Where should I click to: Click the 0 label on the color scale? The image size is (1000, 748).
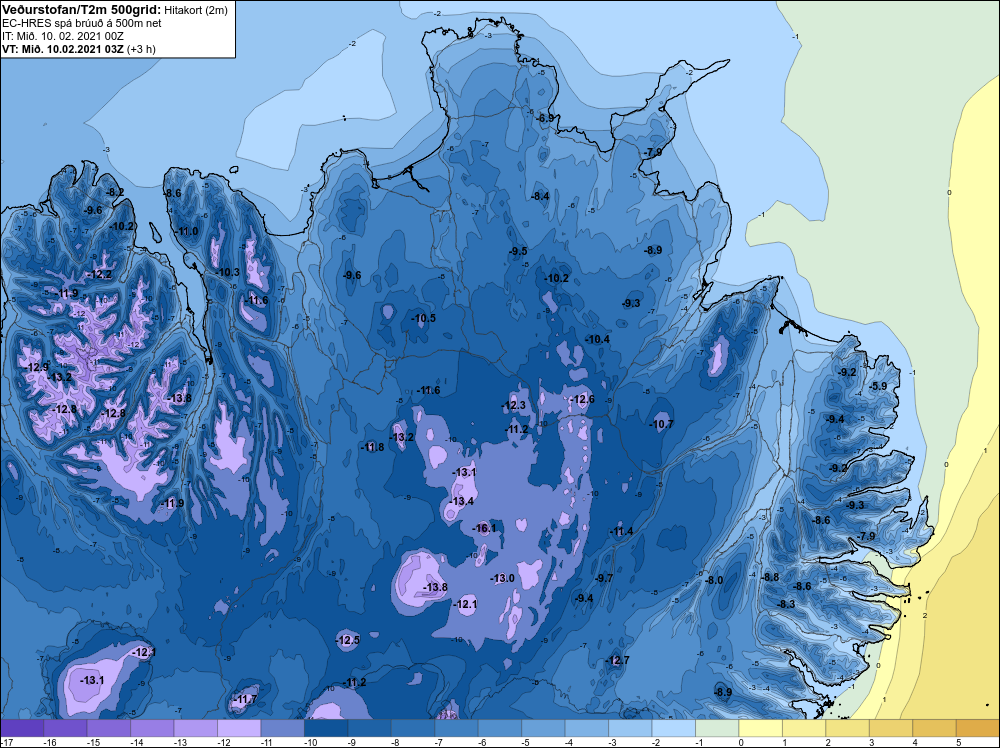click(x=741, y=742)
